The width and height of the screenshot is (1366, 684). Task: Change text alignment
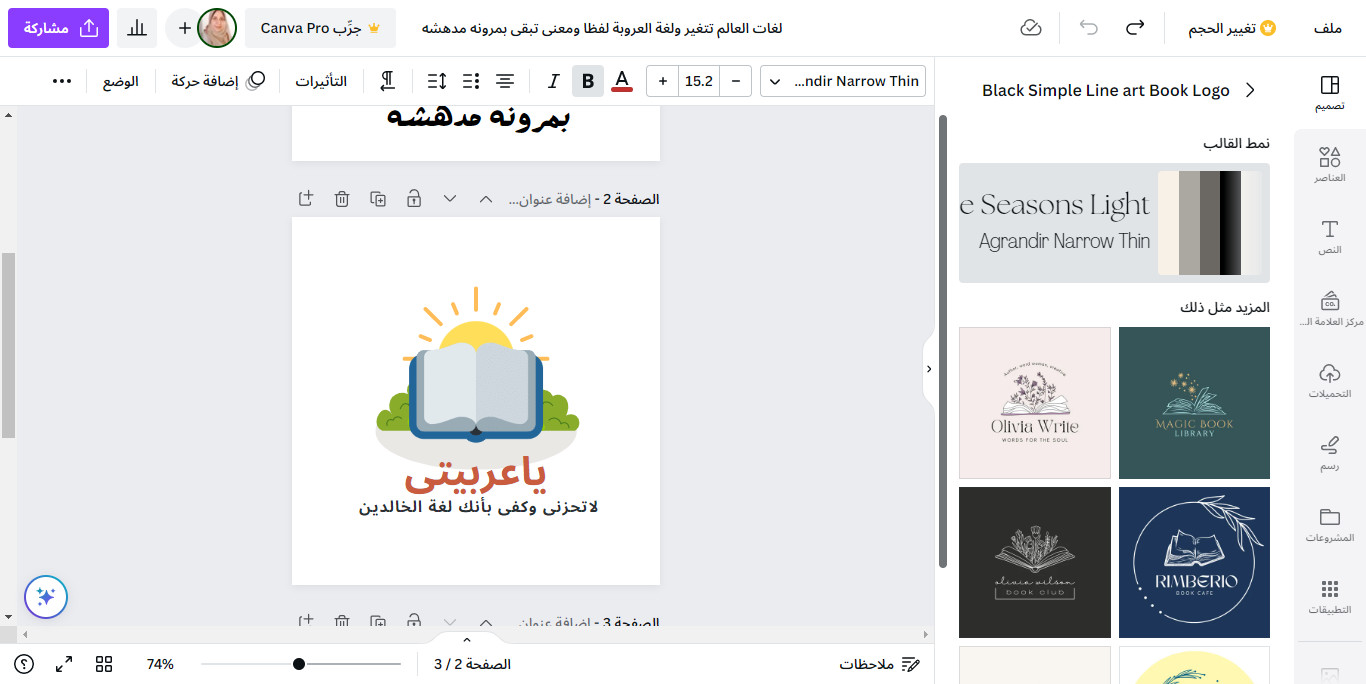pyautogui.click(x=506, y=81)
